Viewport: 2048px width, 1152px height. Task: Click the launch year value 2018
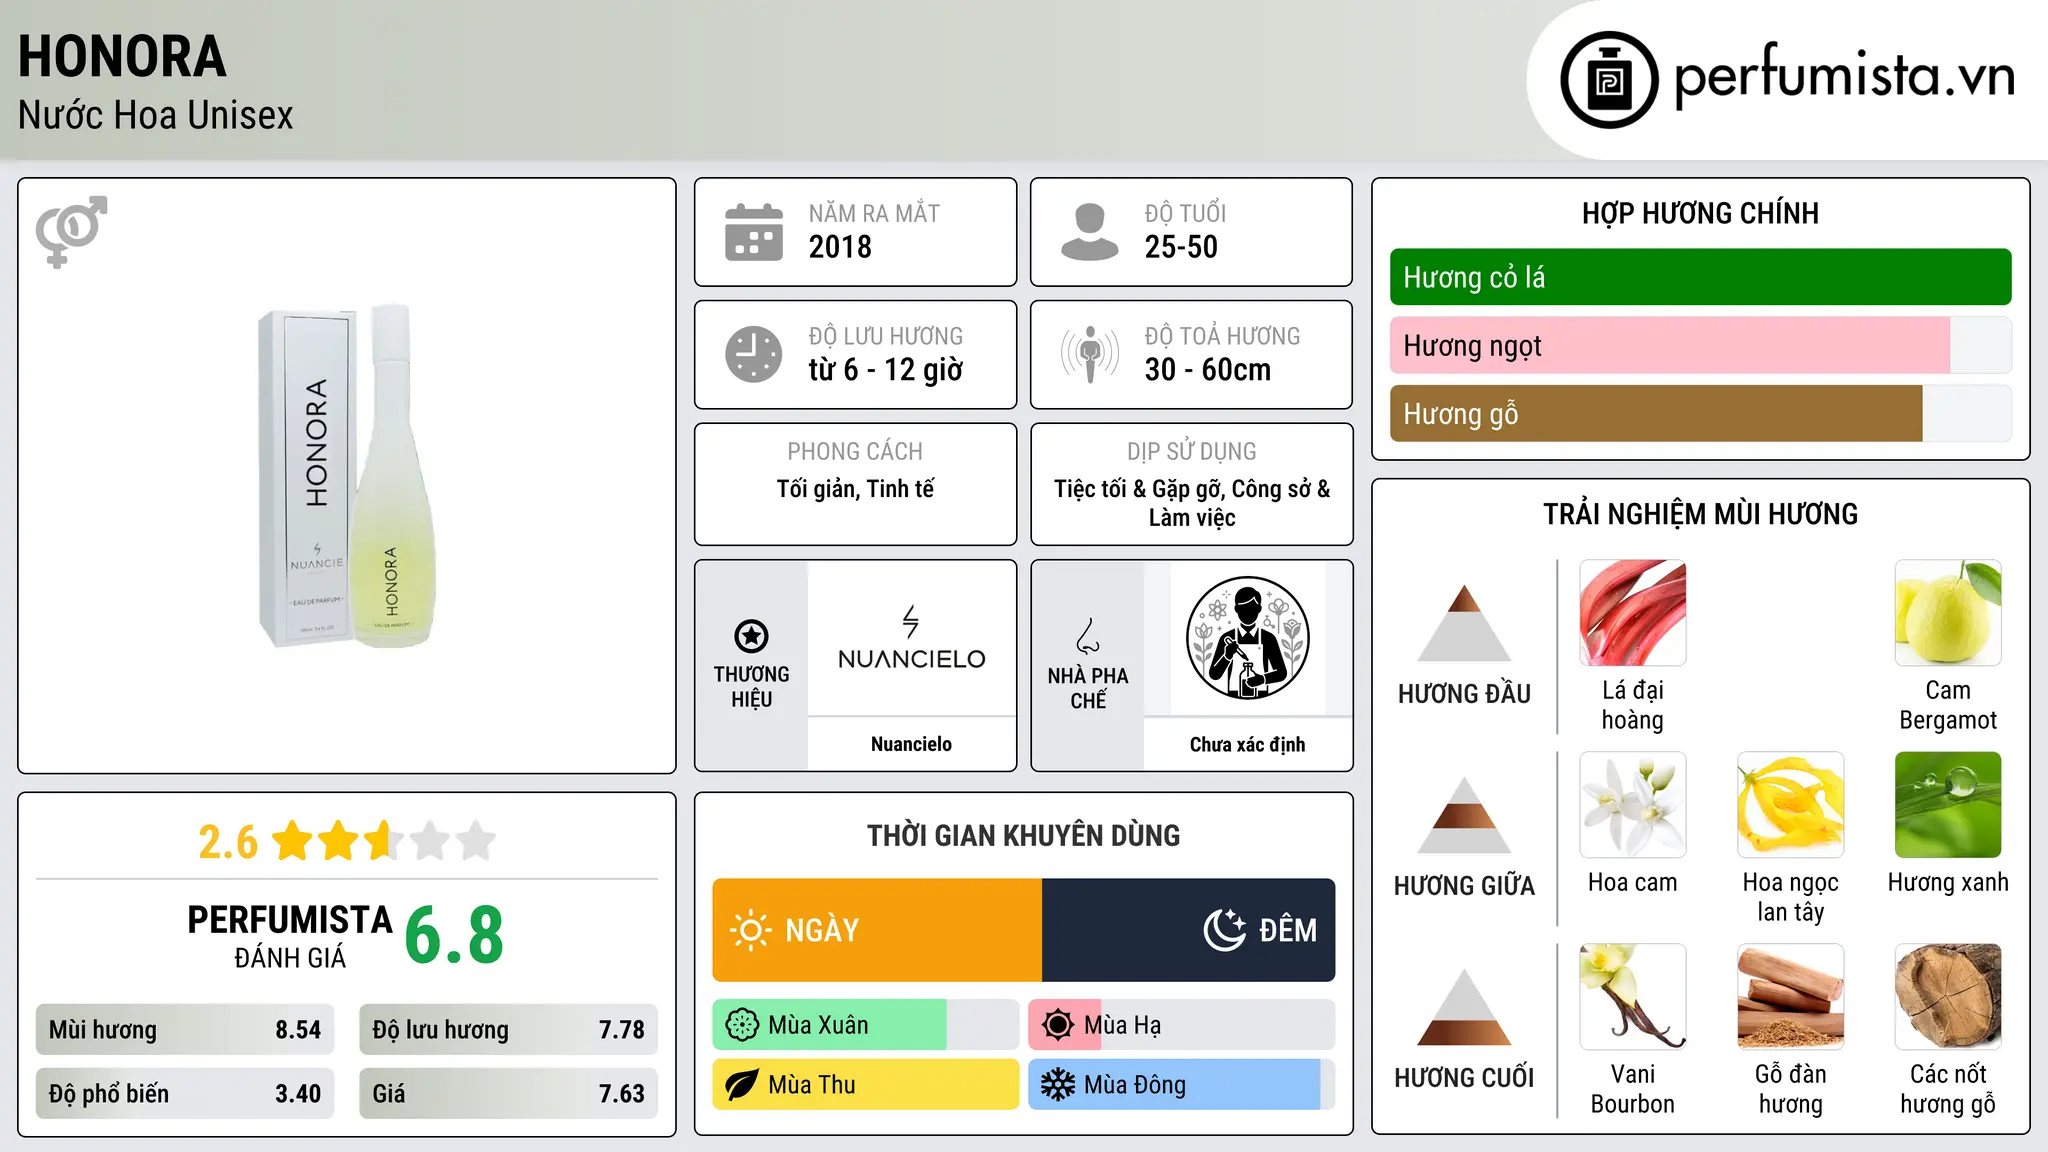point(840,247)
